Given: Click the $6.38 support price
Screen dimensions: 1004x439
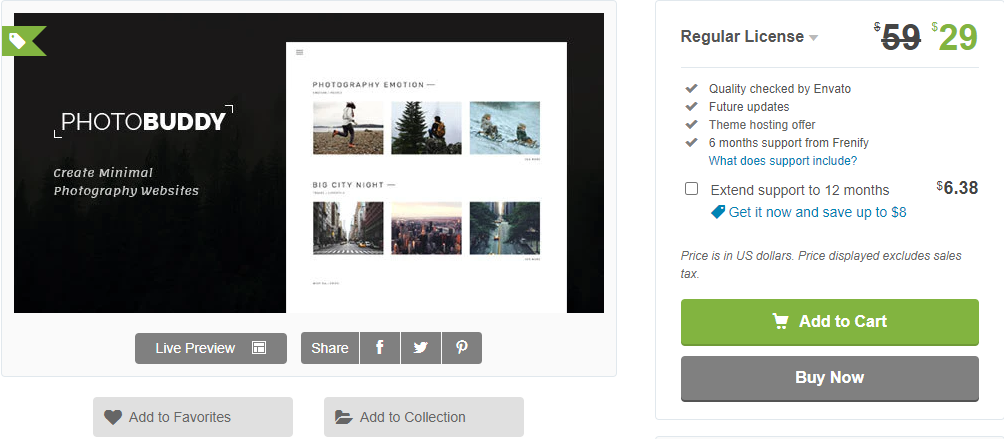Looking at the screenshot, I should [957, 188].
